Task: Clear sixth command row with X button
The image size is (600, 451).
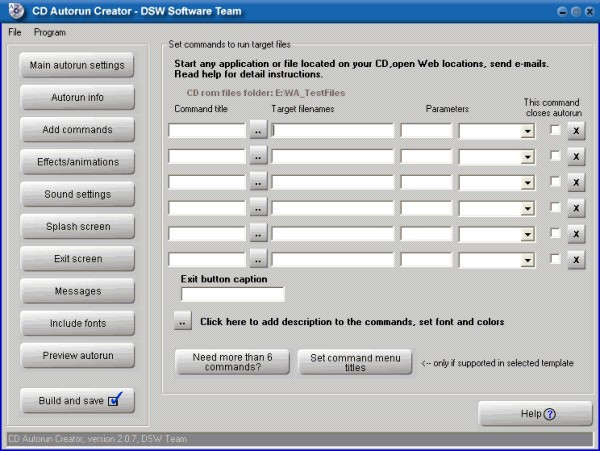Action: click(x=576, y=260)
